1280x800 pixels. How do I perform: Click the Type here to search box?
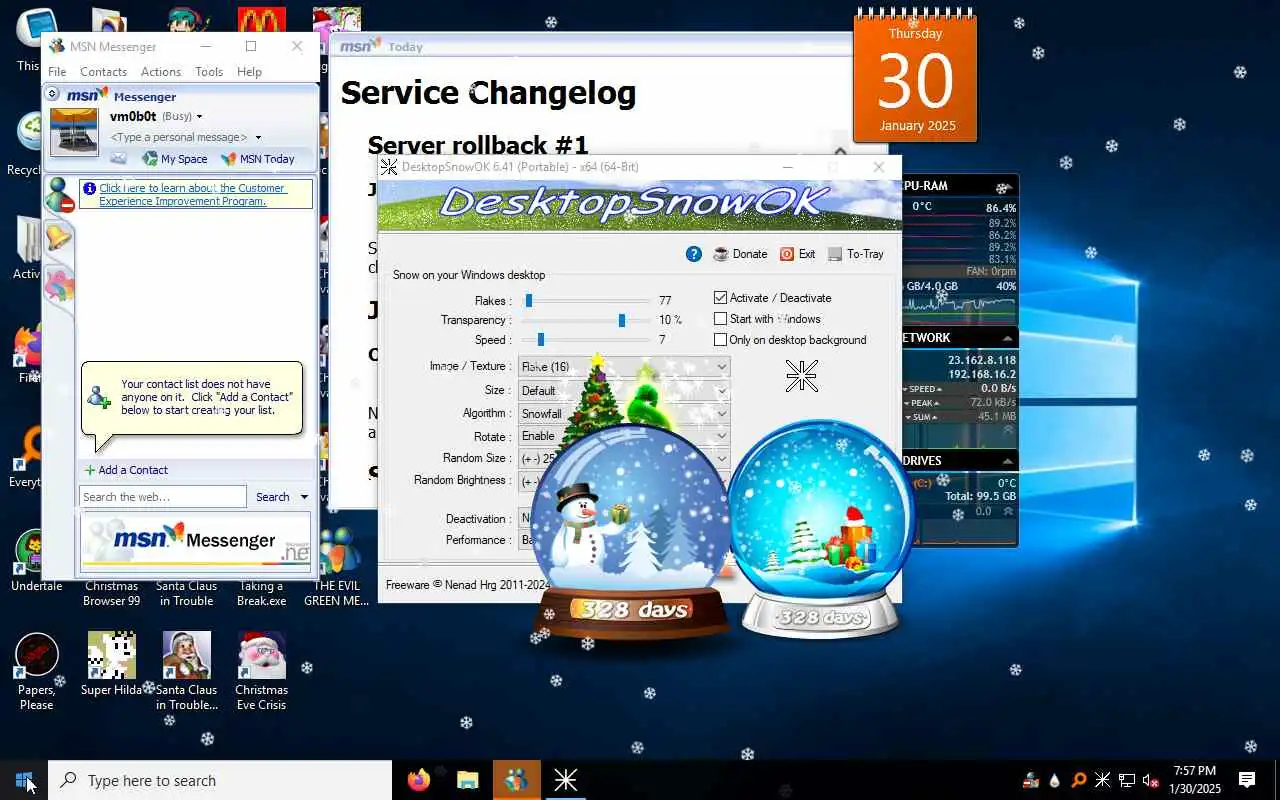220,780
